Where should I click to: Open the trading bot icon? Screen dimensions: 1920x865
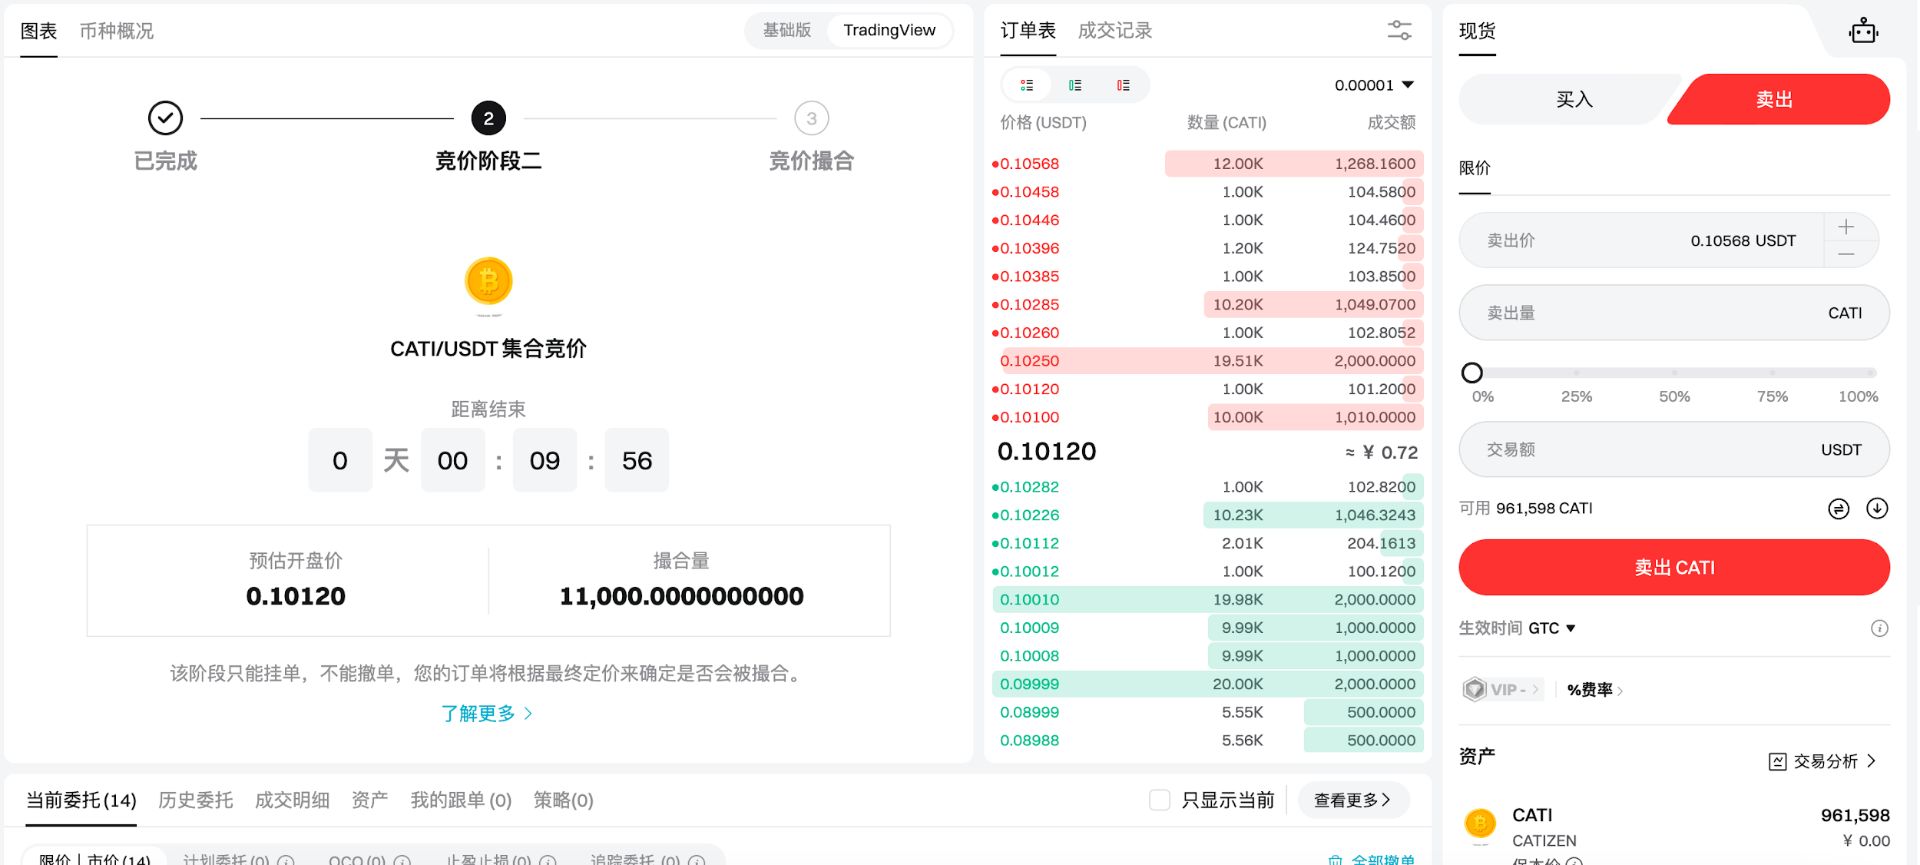click(1863, 31)
